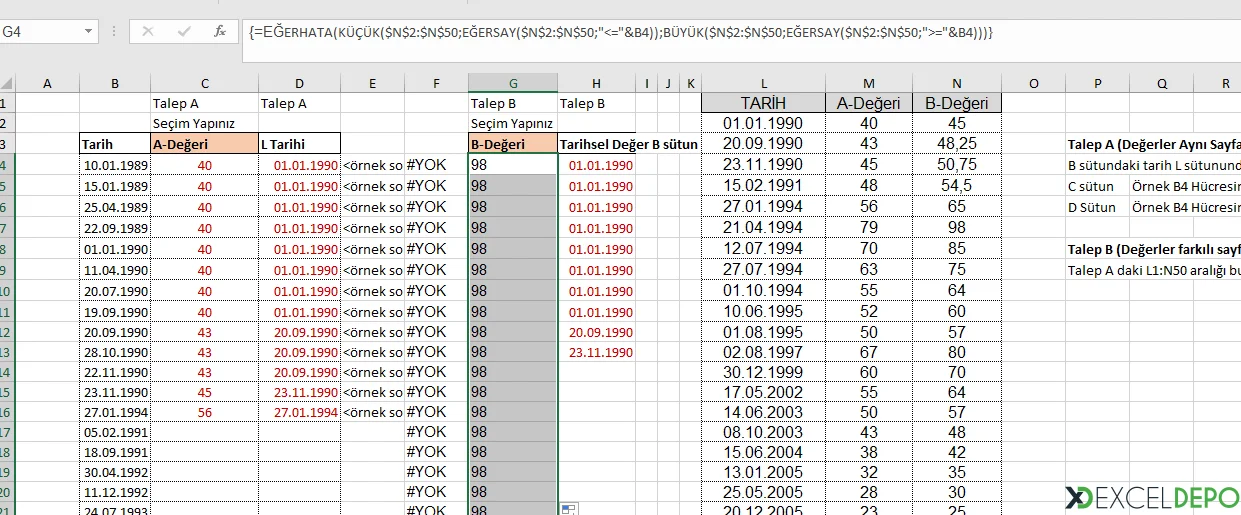Select column P header

pyautogui.click(x=1097, y=83)
